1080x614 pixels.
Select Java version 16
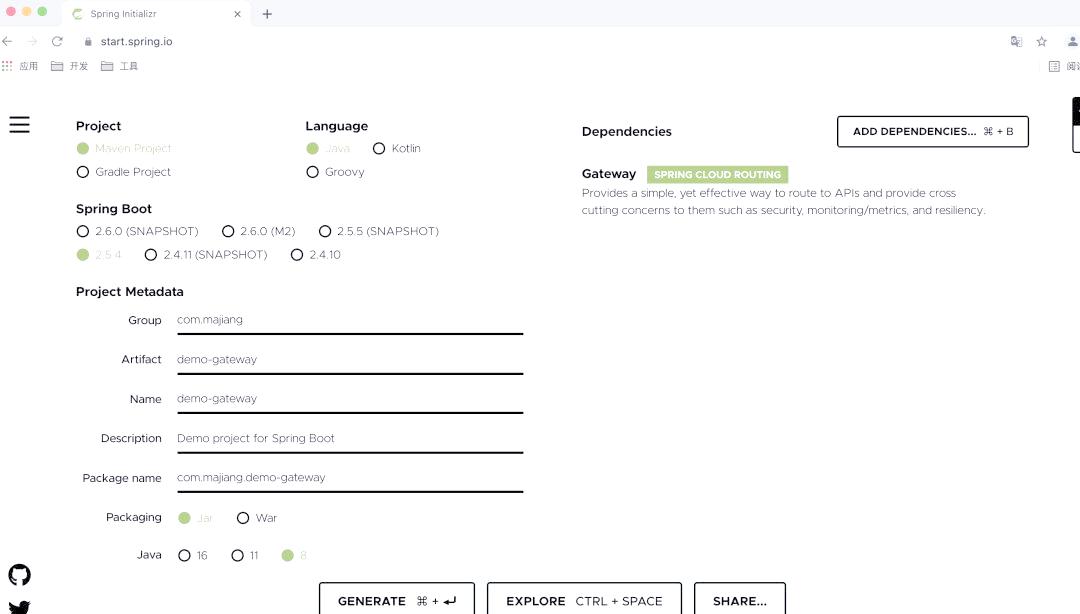point(192,555)
